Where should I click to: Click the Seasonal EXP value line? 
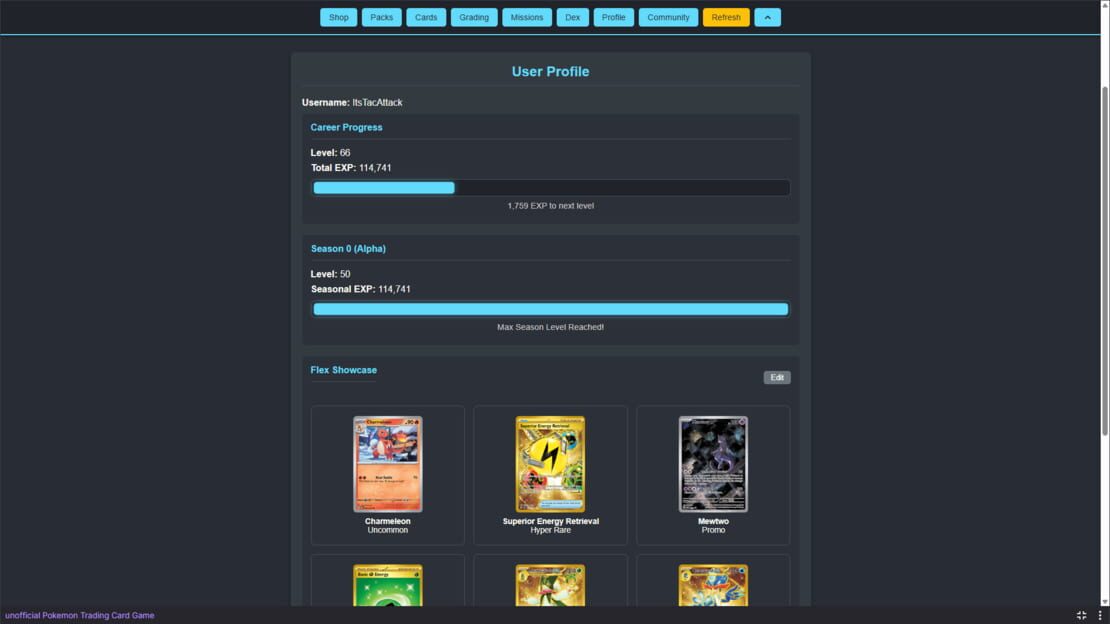tap(360, 289)
